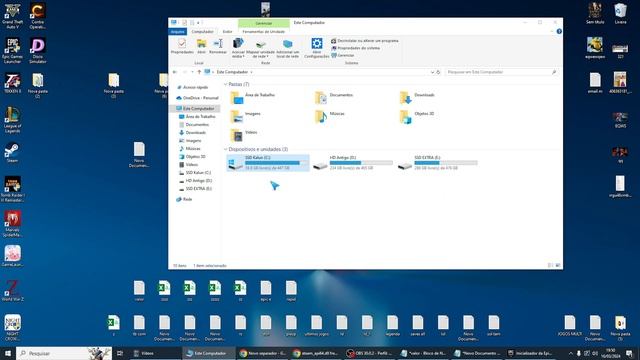This screenshot has width=640, height=360.
Task: Click Desinstalar ou alterar um programa
Action: click(364, 41)
